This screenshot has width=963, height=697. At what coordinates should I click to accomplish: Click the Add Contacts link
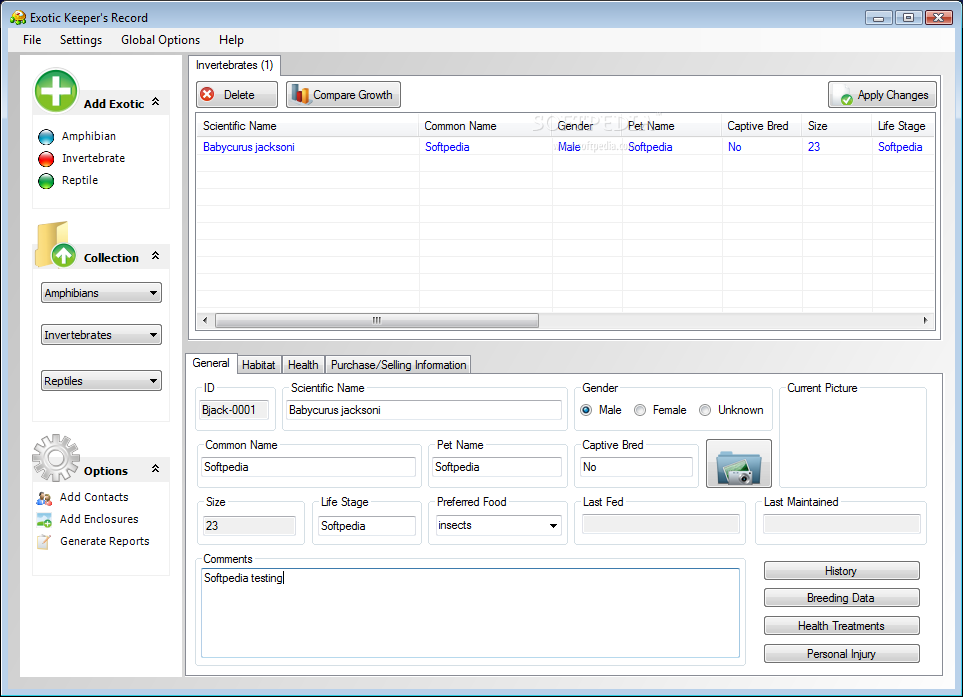(94, 497)
